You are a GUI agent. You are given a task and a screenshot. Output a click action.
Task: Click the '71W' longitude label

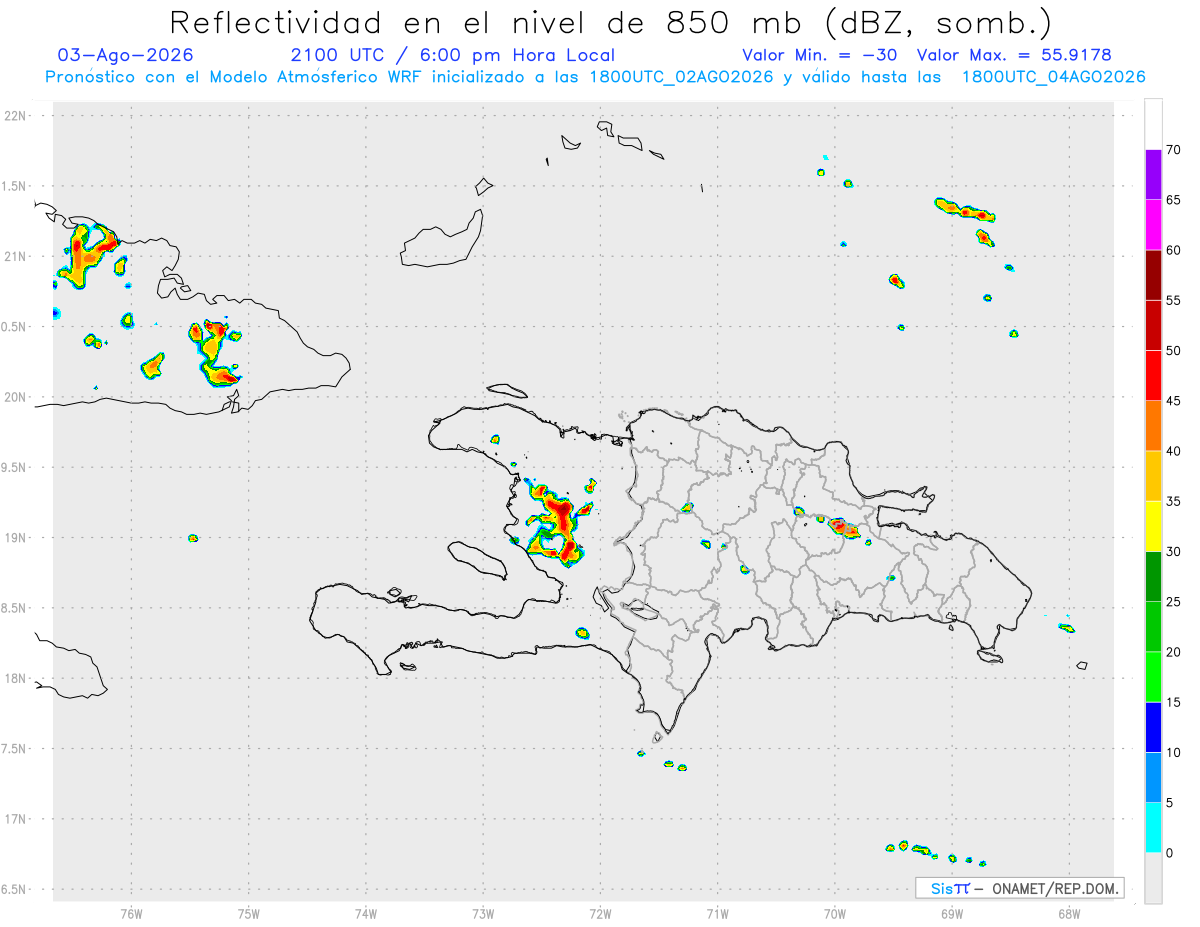[x=717, y=913]
